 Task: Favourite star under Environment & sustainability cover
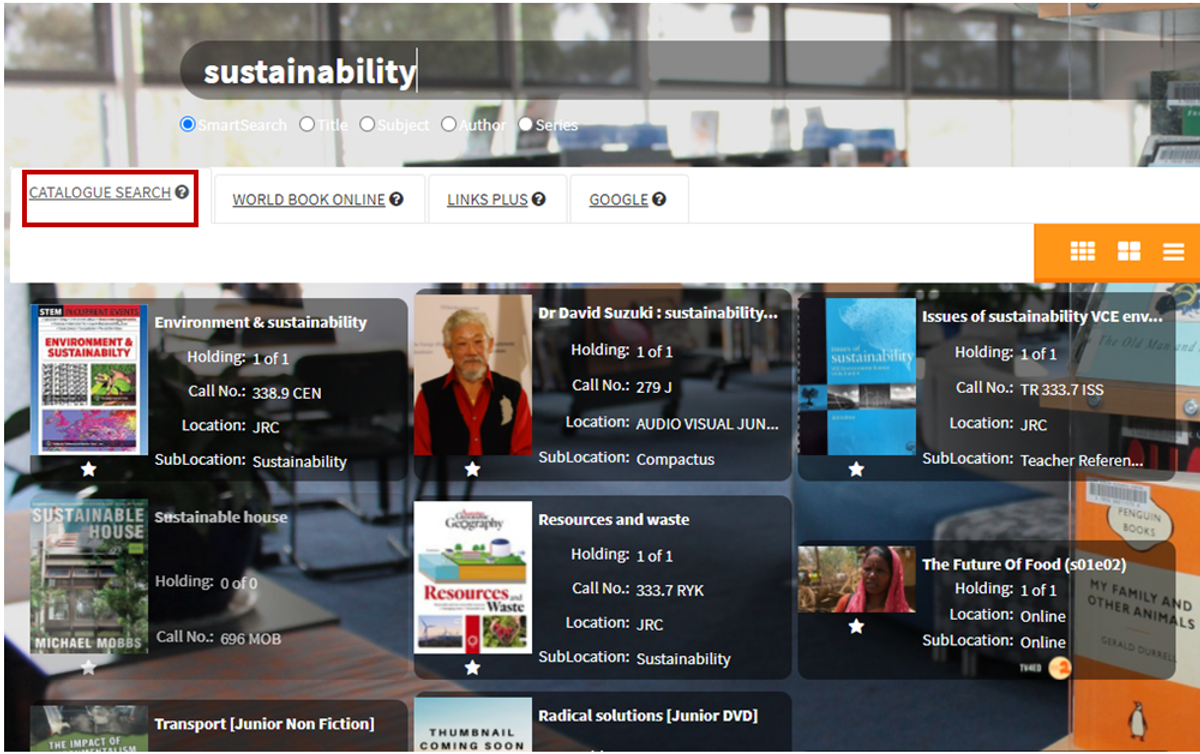pos(88,469)
